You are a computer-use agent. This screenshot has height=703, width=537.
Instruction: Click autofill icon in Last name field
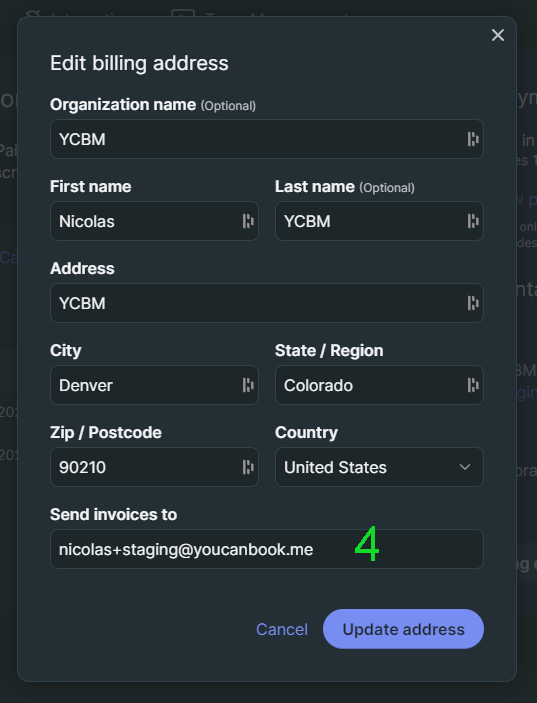click(473, 221)
